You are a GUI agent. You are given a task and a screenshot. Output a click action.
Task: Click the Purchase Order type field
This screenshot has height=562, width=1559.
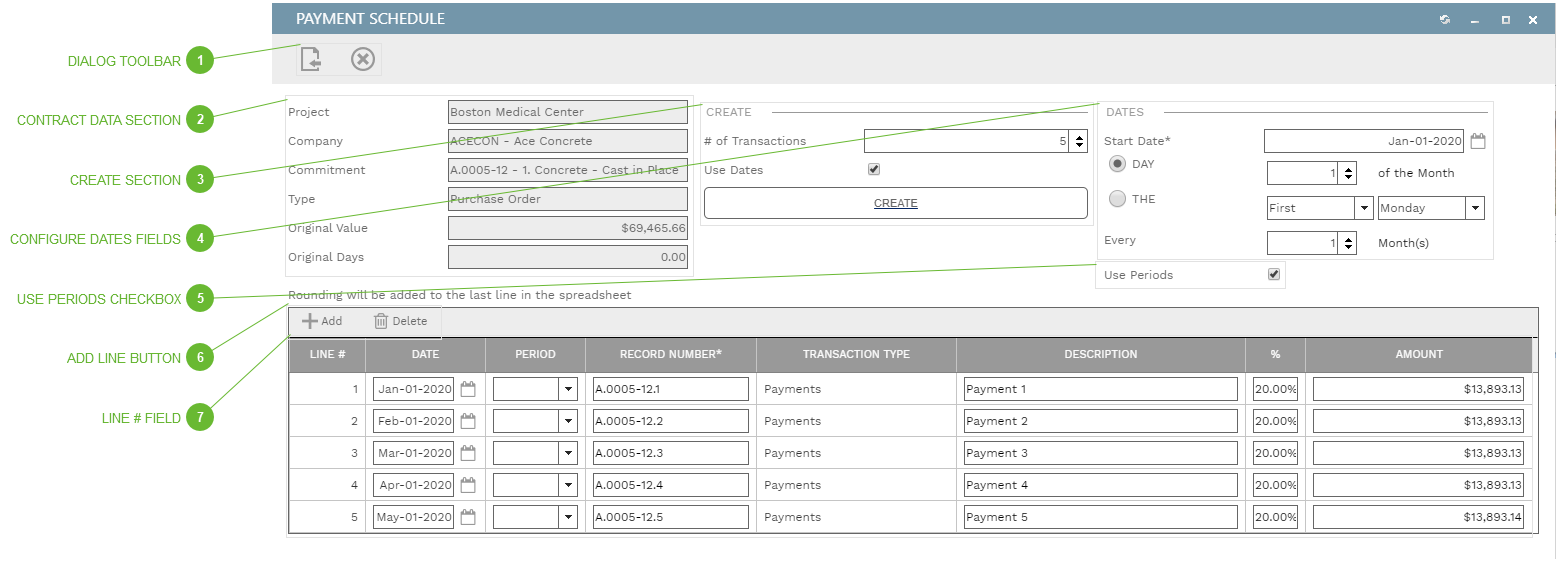tap(568, 199)
